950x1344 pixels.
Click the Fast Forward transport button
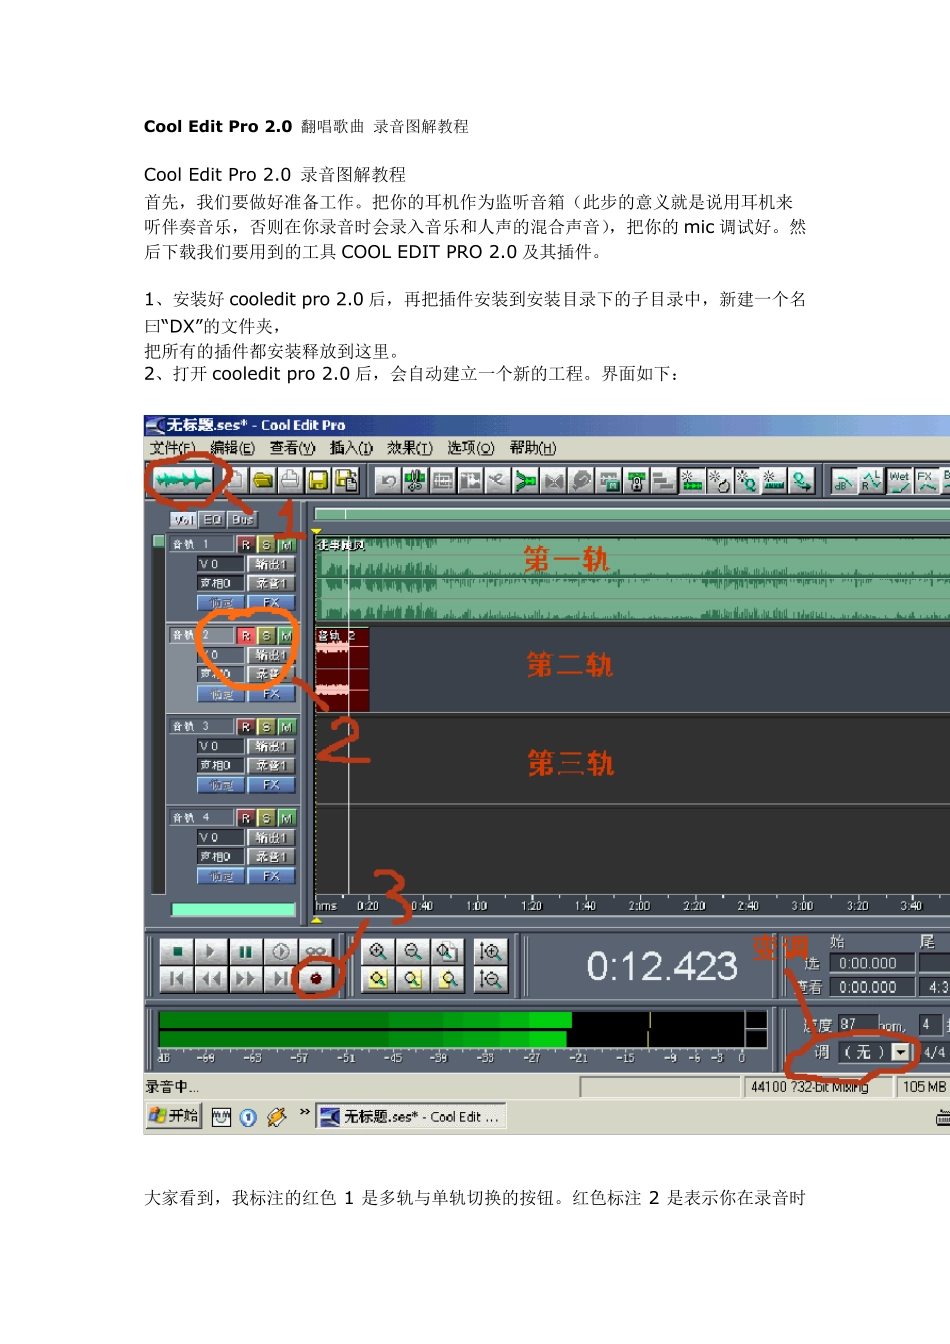(245, 979)
